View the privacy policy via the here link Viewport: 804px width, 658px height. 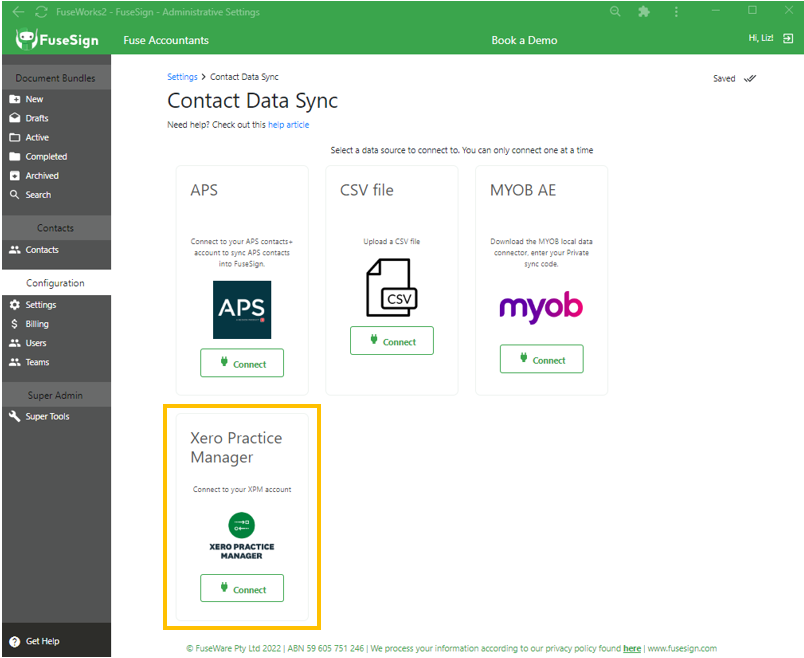pyautogui.click(x=631, y=648)
